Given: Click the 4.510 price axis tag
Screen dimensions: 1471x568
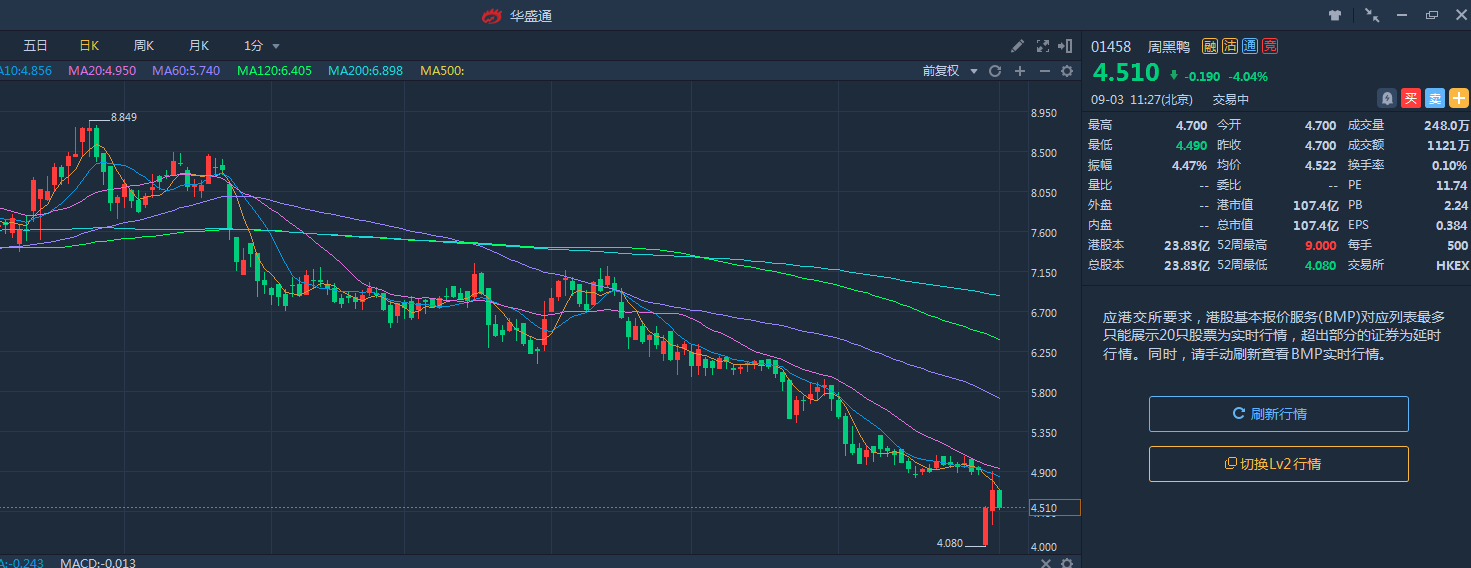Looking at the screenshot, I should (1055, 508).
